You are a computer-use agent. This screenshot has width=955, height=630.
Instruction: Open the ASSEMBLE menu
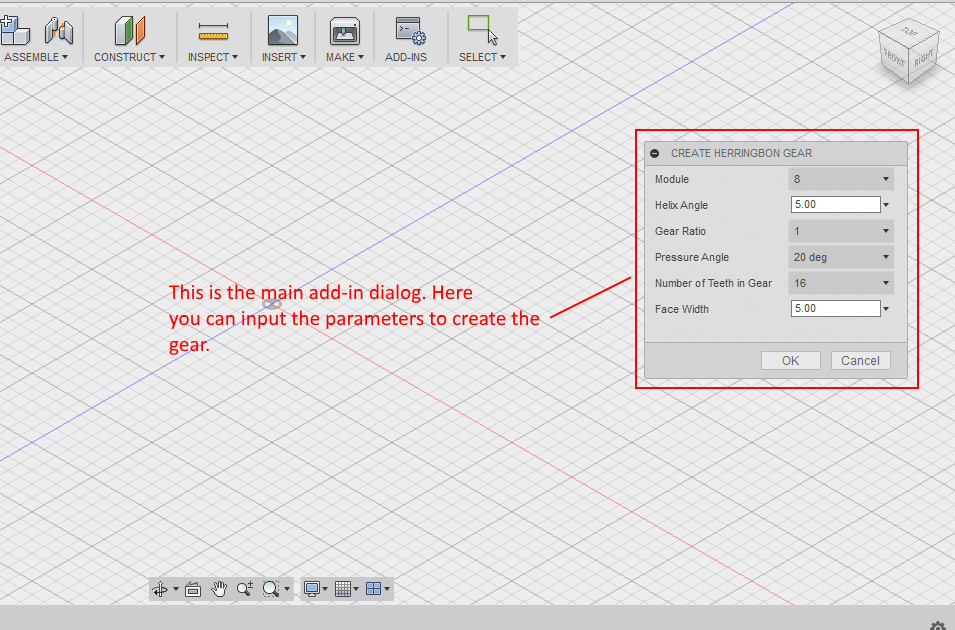[36, 57]
